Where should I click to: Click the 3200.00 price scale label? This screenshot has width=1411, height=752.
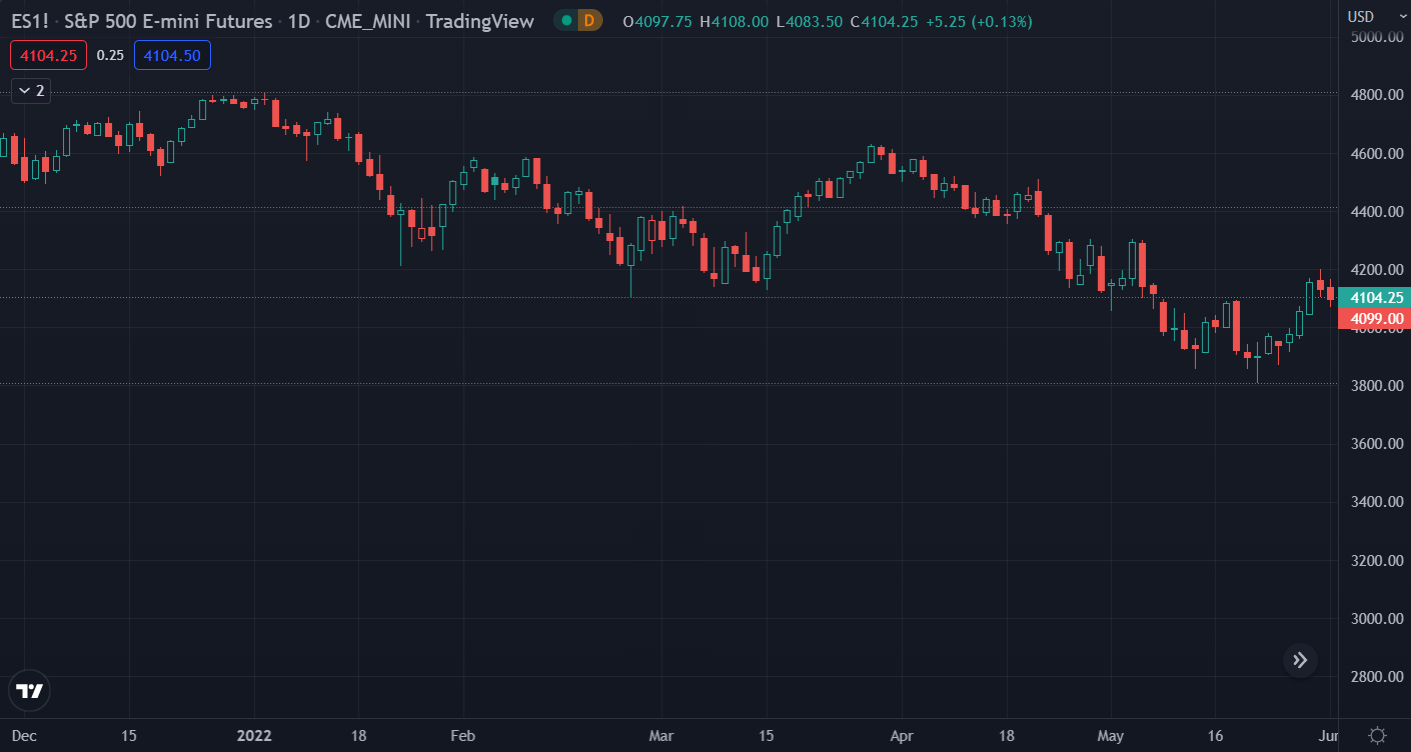click(1376, 561)
